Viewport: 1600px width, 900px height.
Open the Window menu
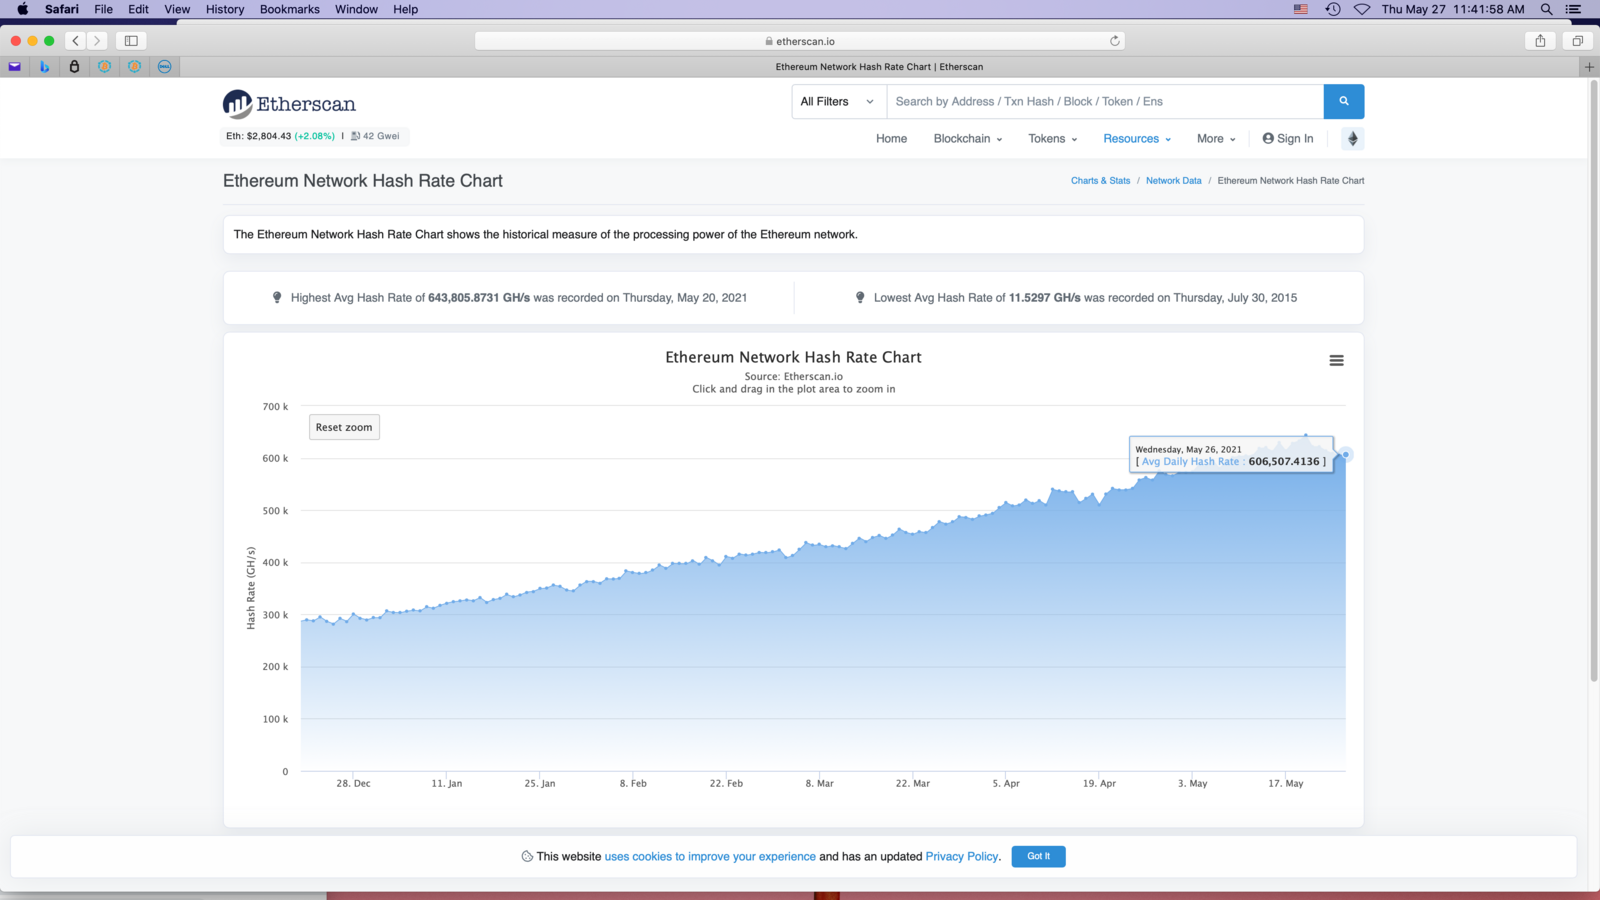click(x=356, y=9)
